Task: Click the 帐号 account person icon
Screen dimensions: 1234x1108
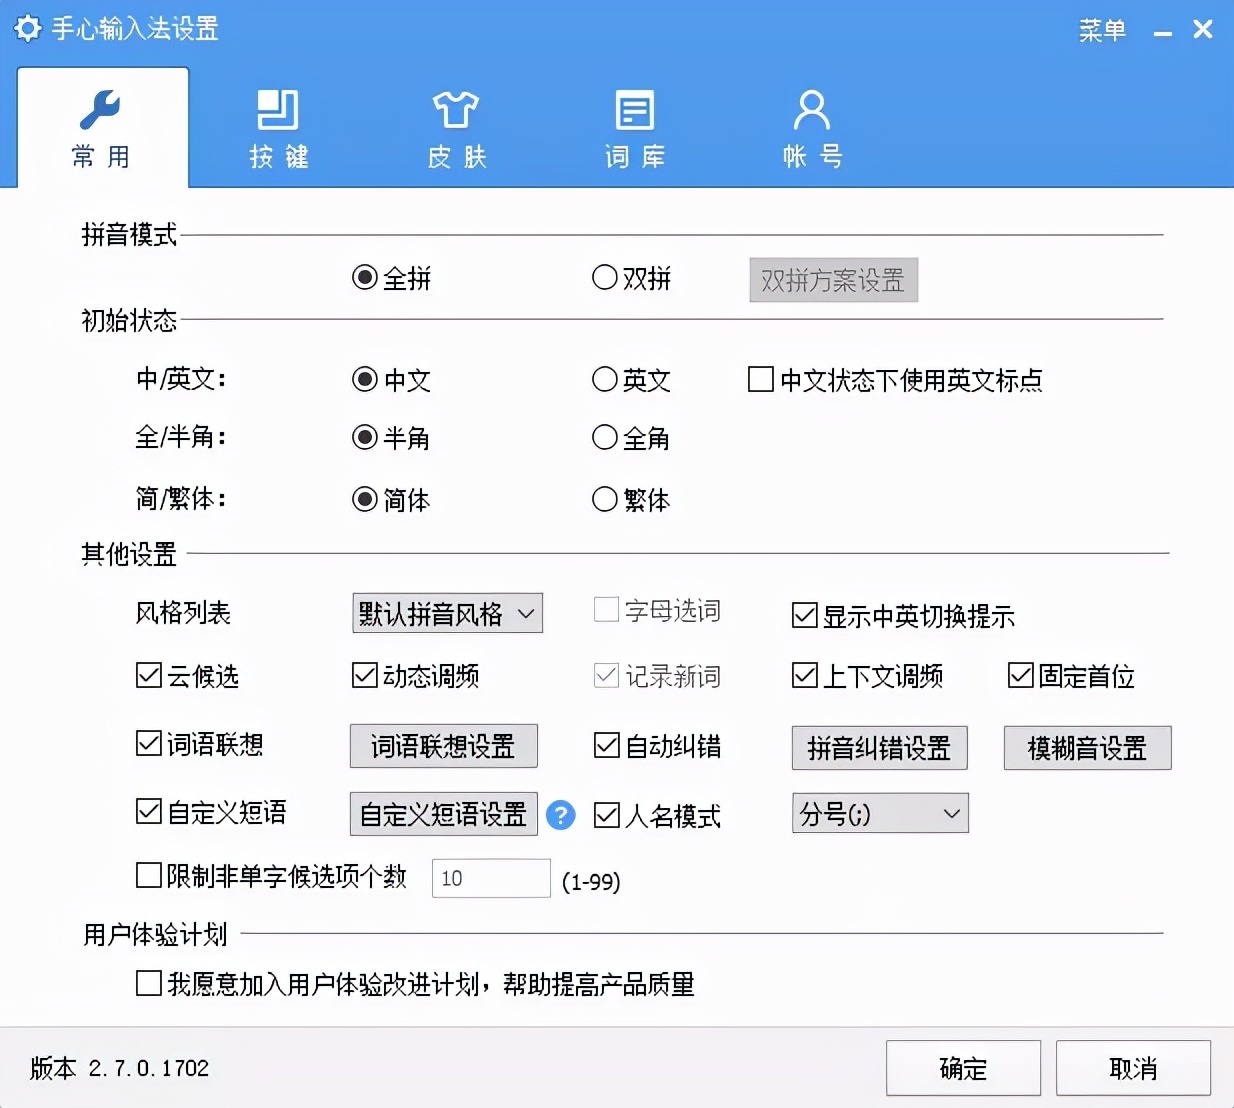Action: [811, 110]
